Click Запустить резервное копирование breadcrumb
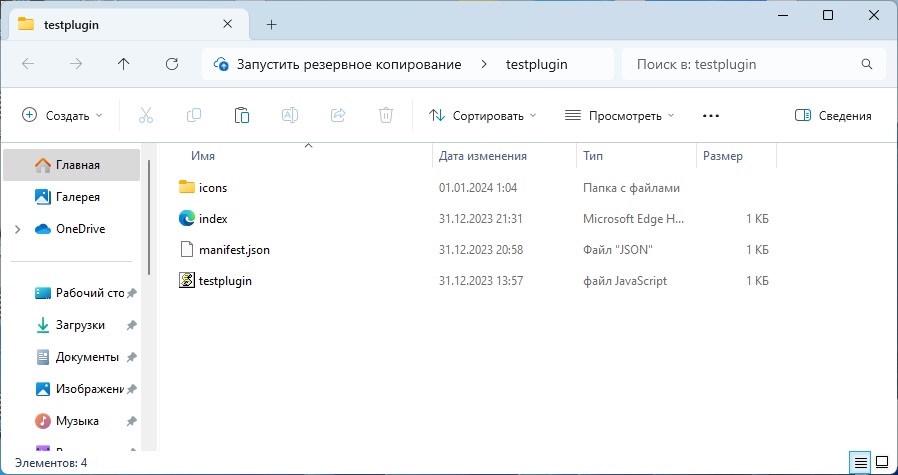The height and width of the screenshot is (475, 898). [x=349, y=64]
